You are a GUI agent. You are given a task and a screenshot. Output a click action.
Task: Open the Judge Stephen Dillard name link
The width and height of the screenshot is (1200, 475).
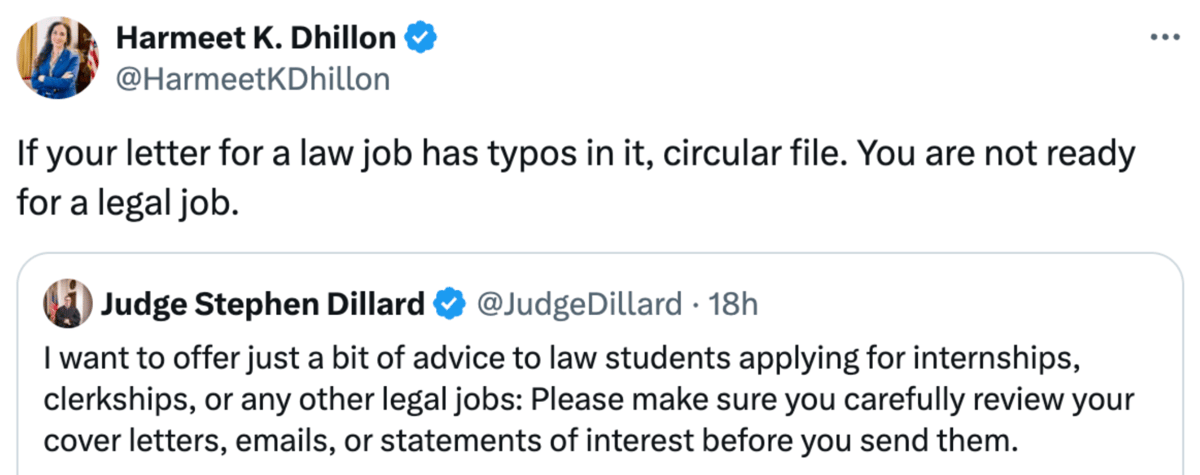pos(261,303)
